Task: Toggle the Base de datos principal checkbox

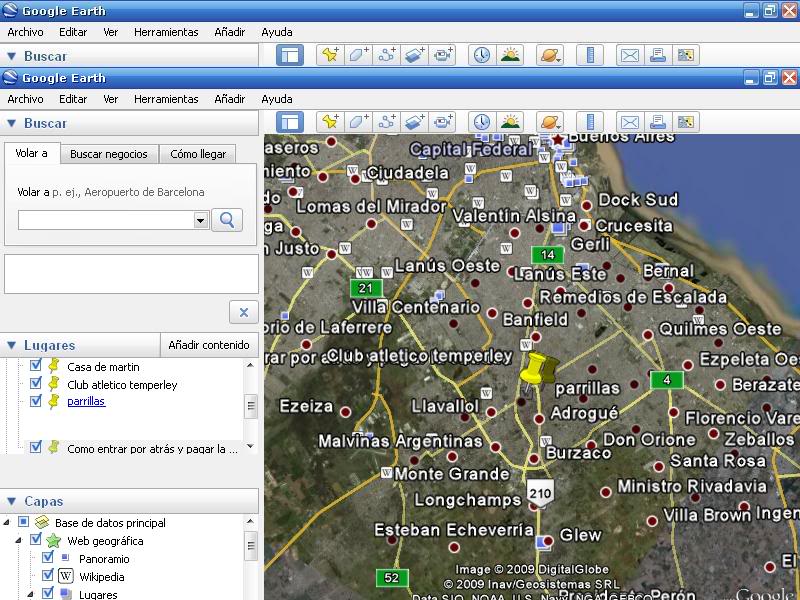Action: (23, 521)
